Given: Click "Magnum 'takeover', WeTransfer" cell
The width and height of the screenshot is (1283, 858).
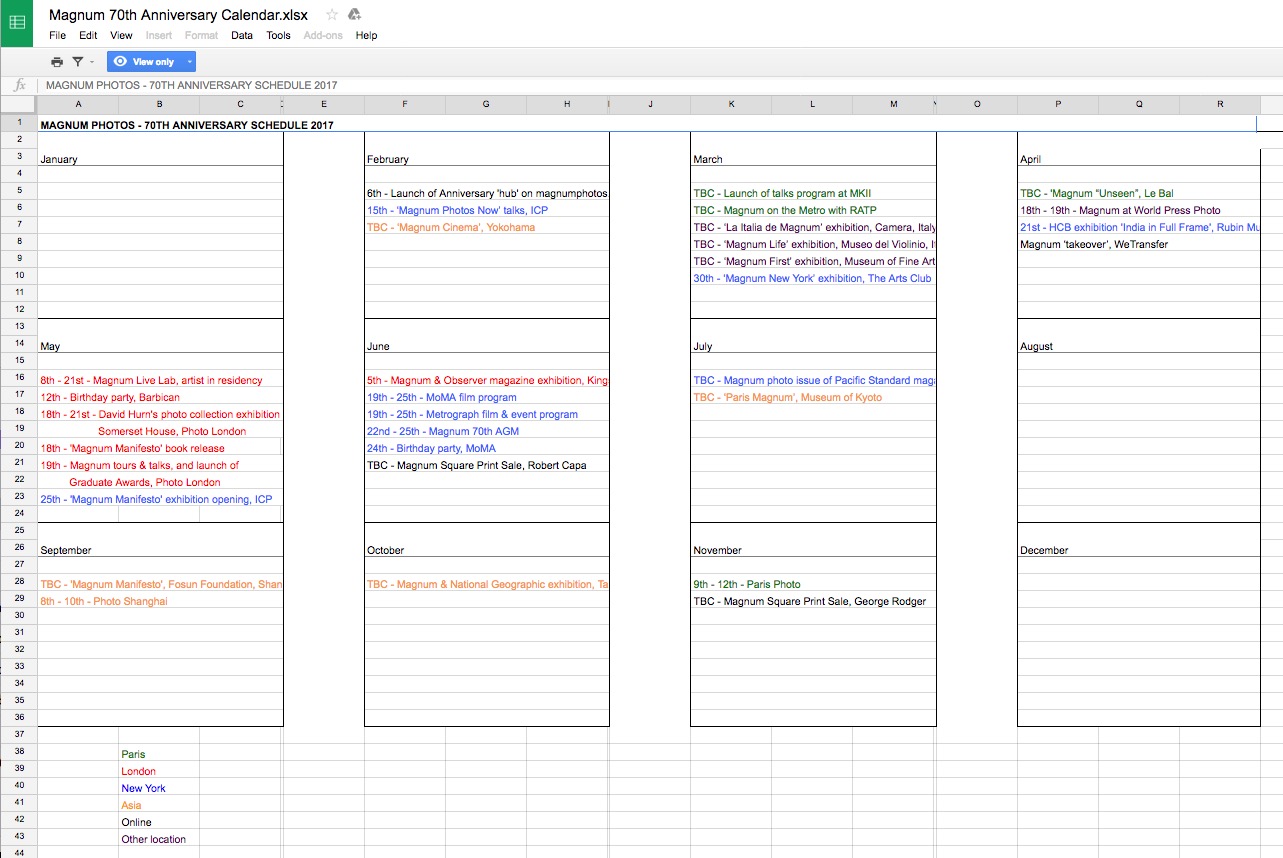Looking at the screenshot, I should tap(1094, 244).
